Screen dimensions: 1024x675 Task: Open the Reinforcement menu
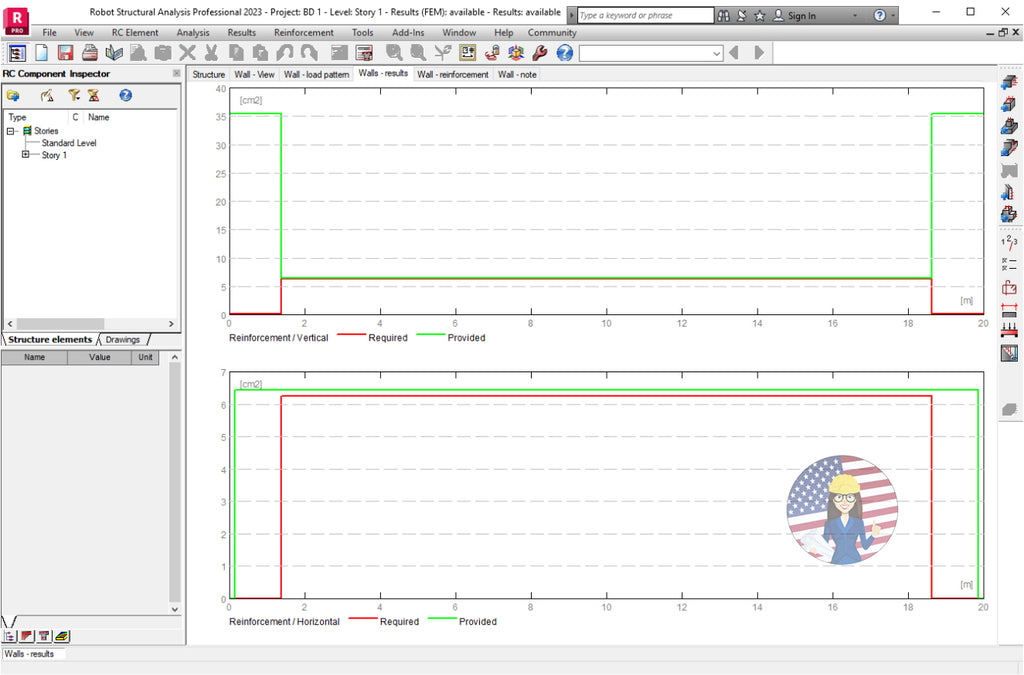coord(301,32)
